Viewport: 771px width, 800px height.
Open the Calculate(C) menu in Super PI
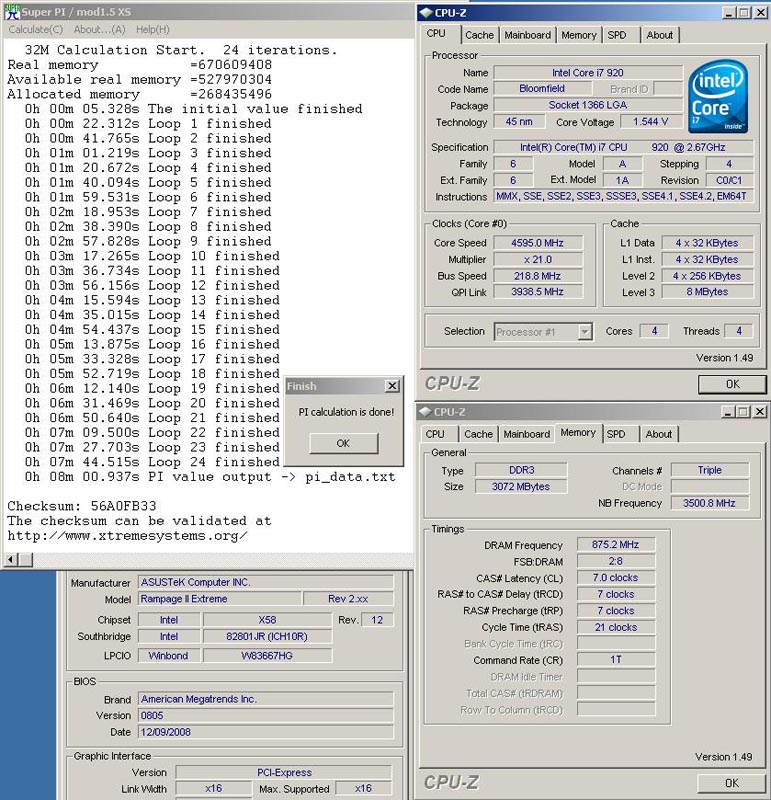[36, 30]
